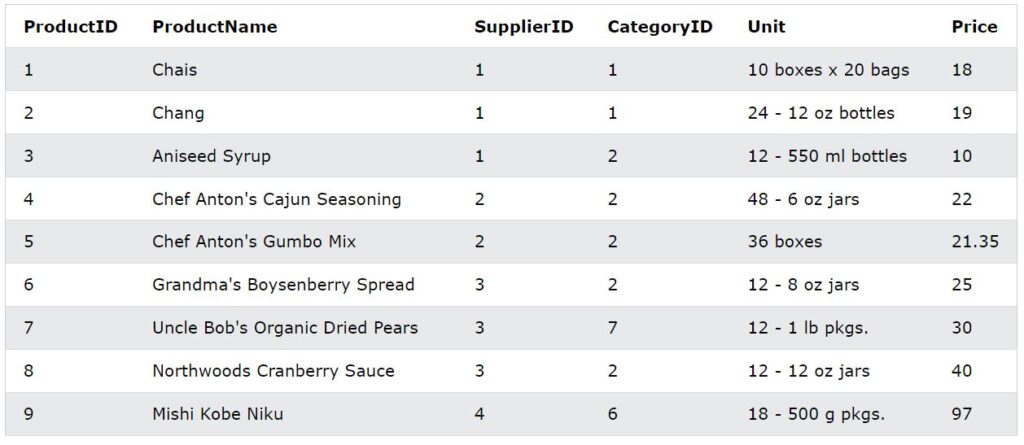1024x445 pixels.
Task: Click the ProductID column header
Action: 70,27
